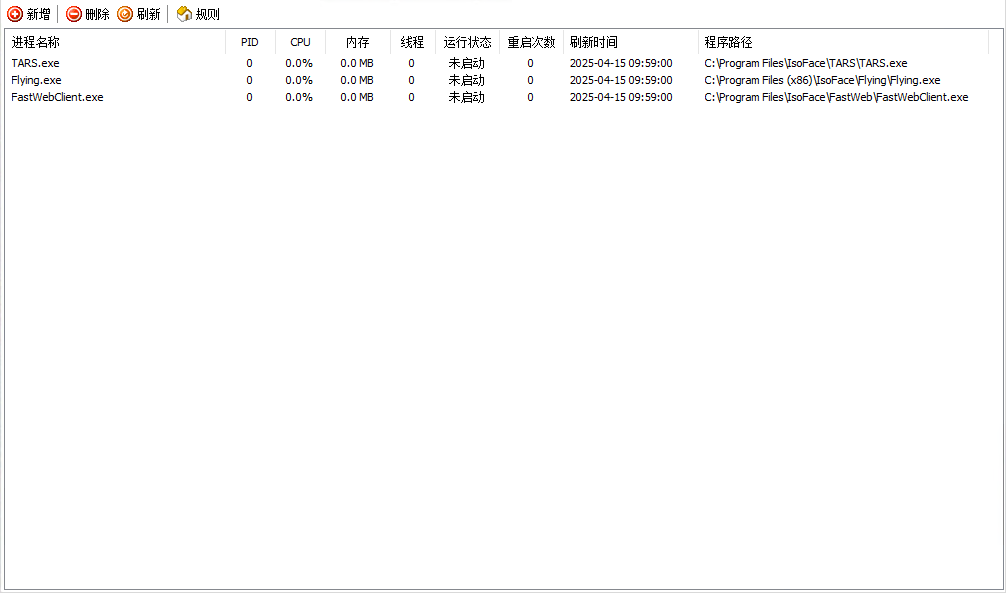Sort by the CPU column header
The width and height of the screenshot is (1006, 593).
(300, 43)
